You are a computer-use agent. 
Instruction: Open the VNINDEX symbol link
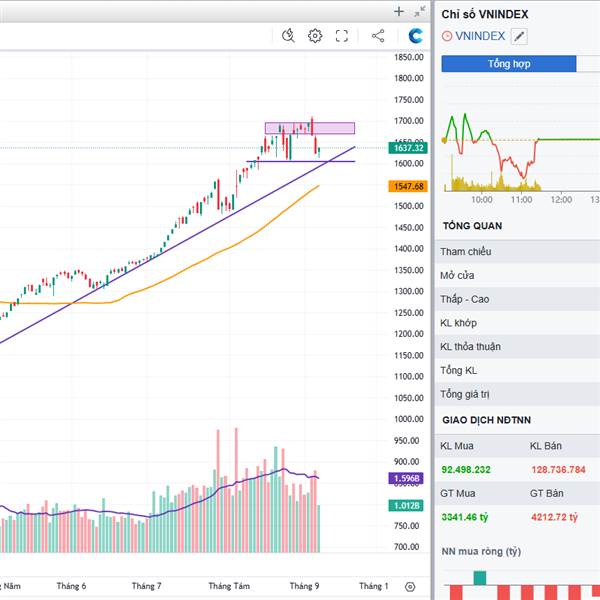pos(480,36)
